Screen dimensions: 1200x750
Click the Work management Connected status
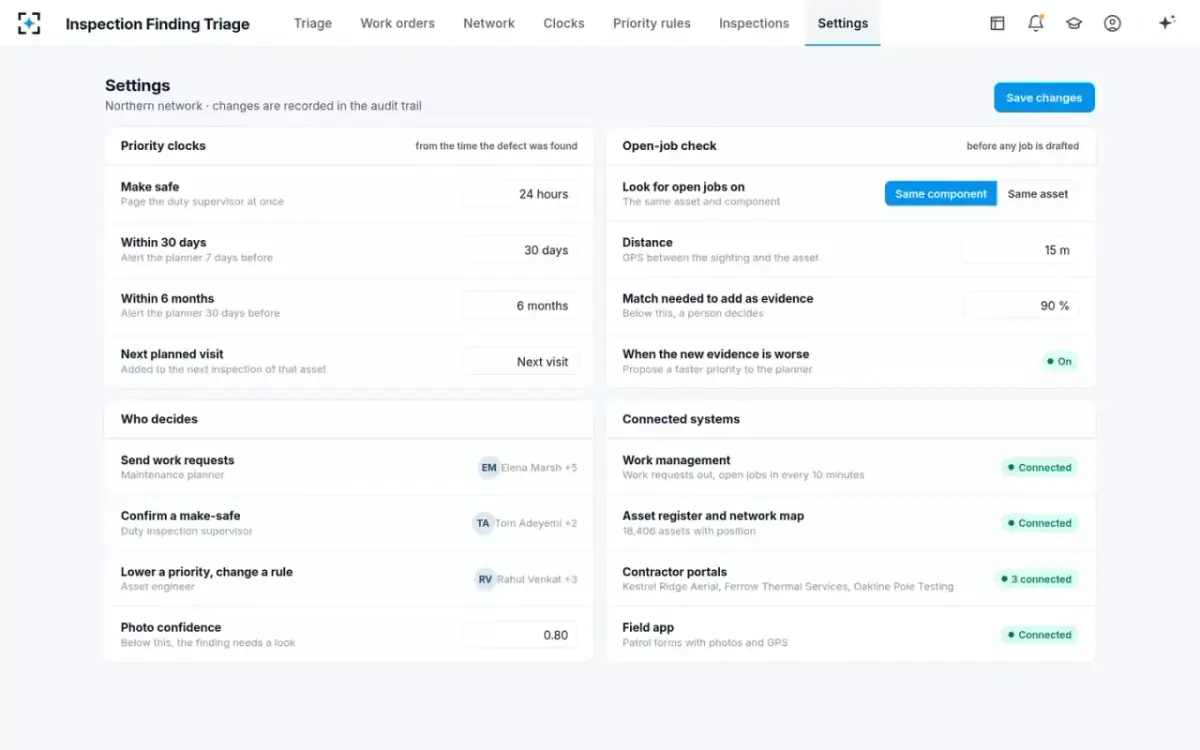point(1040,467)
